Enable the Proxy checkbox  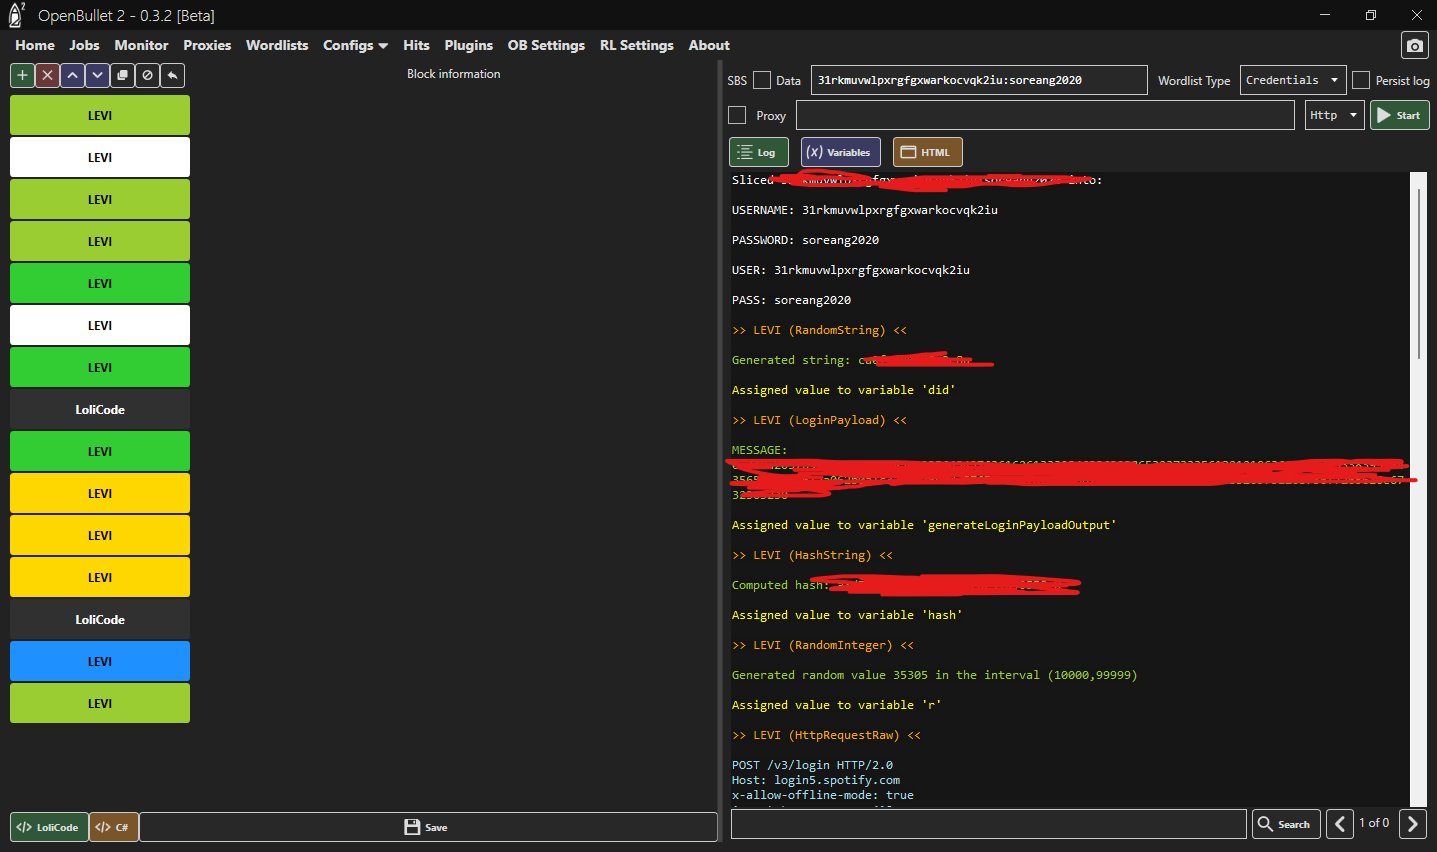click(x=737, y=115)
